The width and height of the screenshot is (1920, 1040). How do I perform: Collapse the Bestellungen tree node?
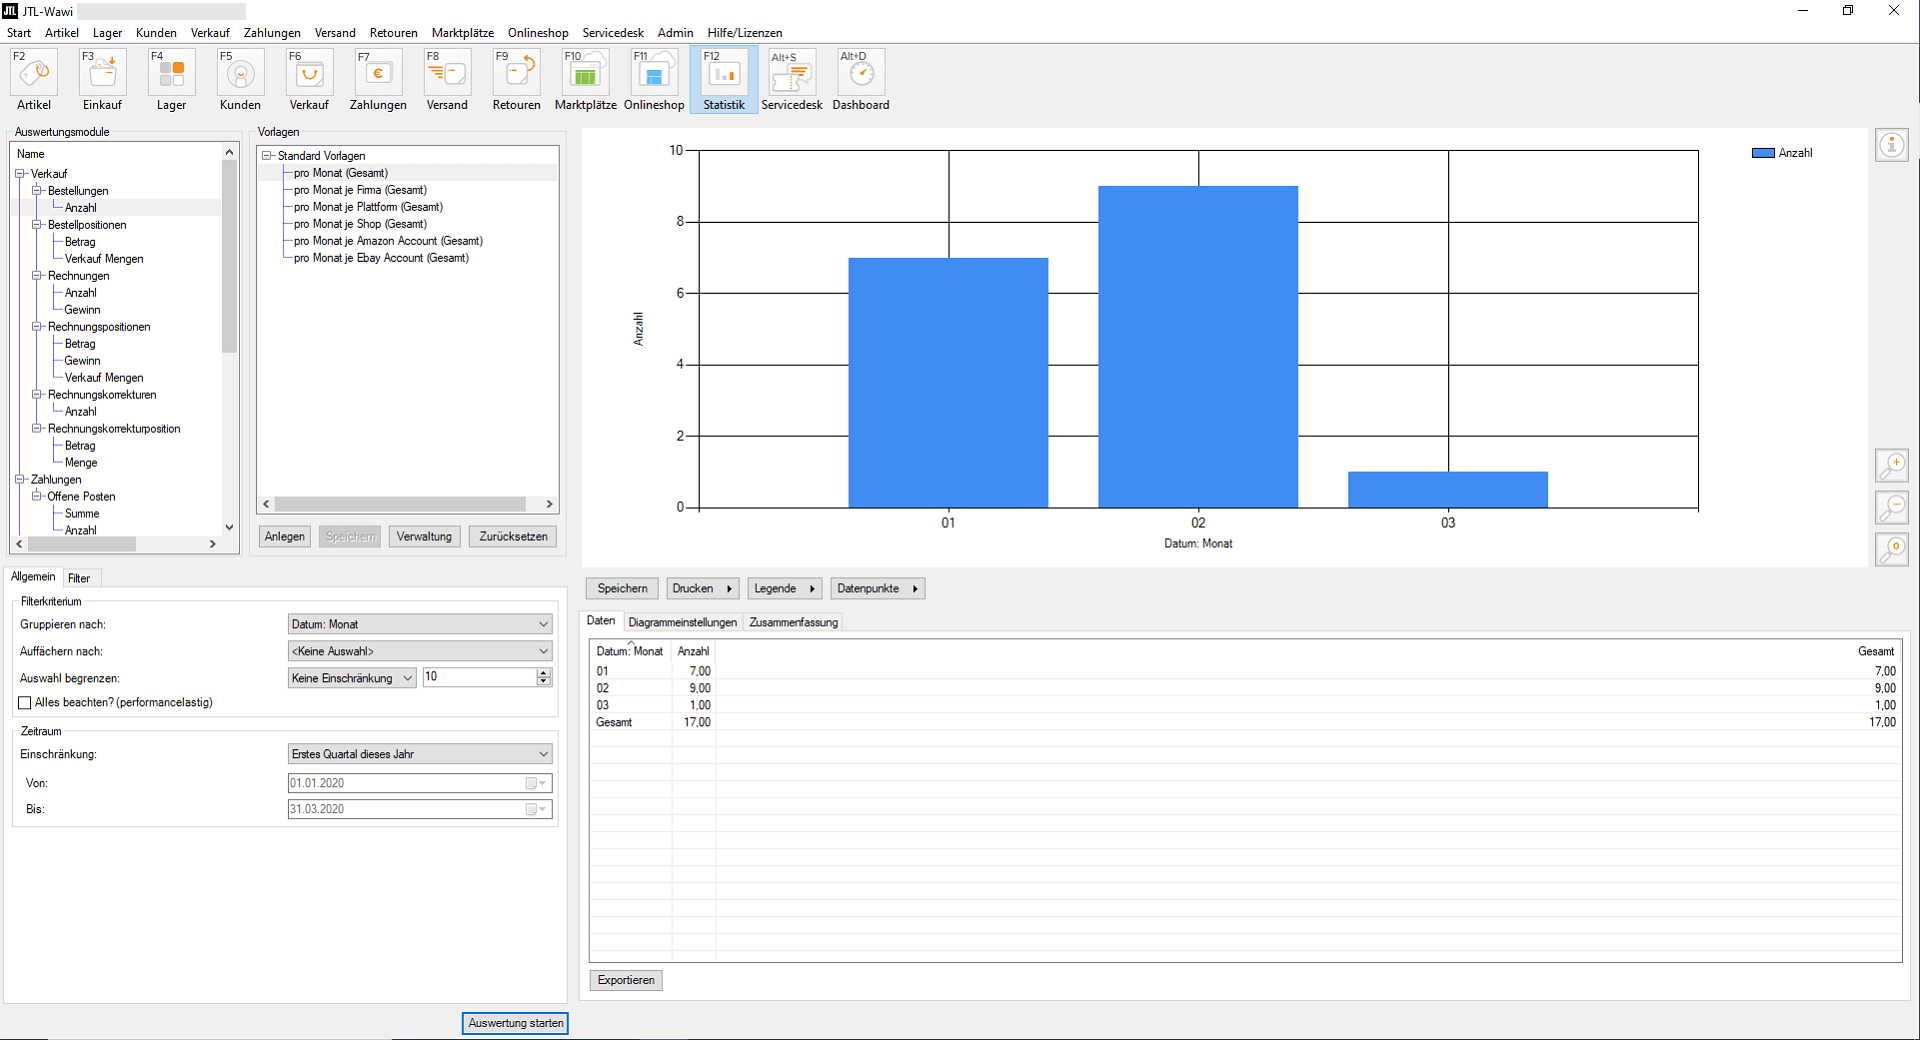click(37, 190)
